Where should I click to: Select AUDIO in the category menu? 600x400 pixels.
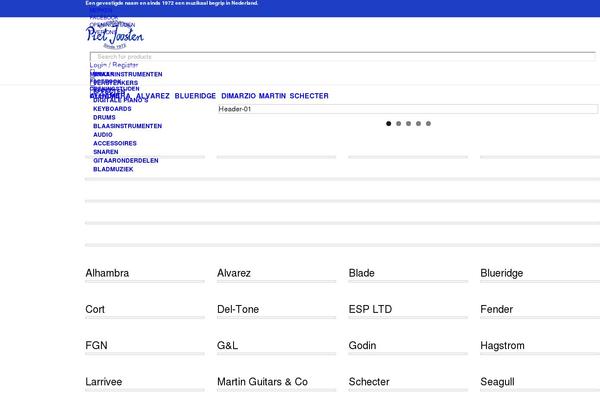tap(103, 135)
